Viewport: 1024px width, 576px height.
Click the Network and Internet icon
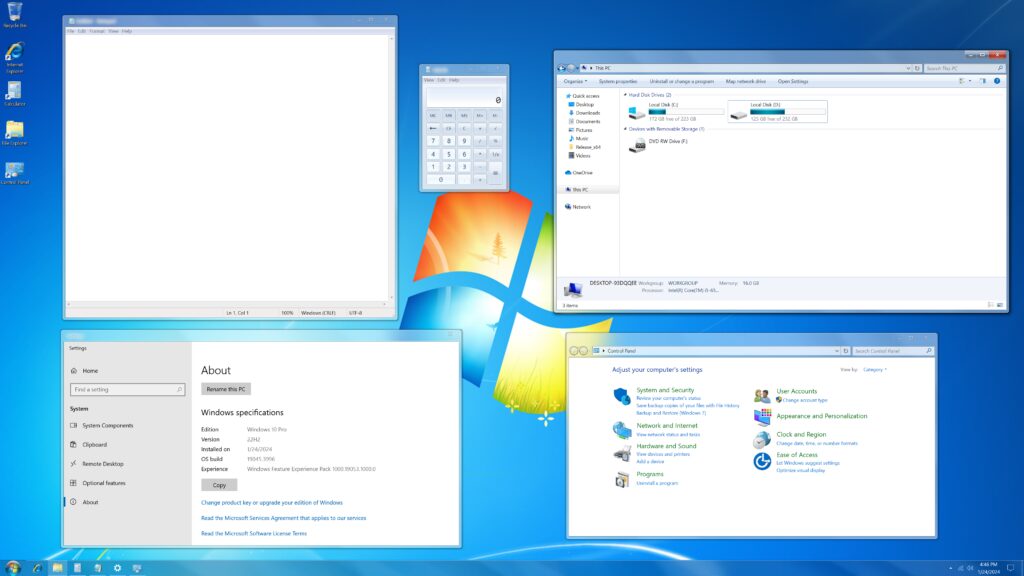click(x=622, y=429)
